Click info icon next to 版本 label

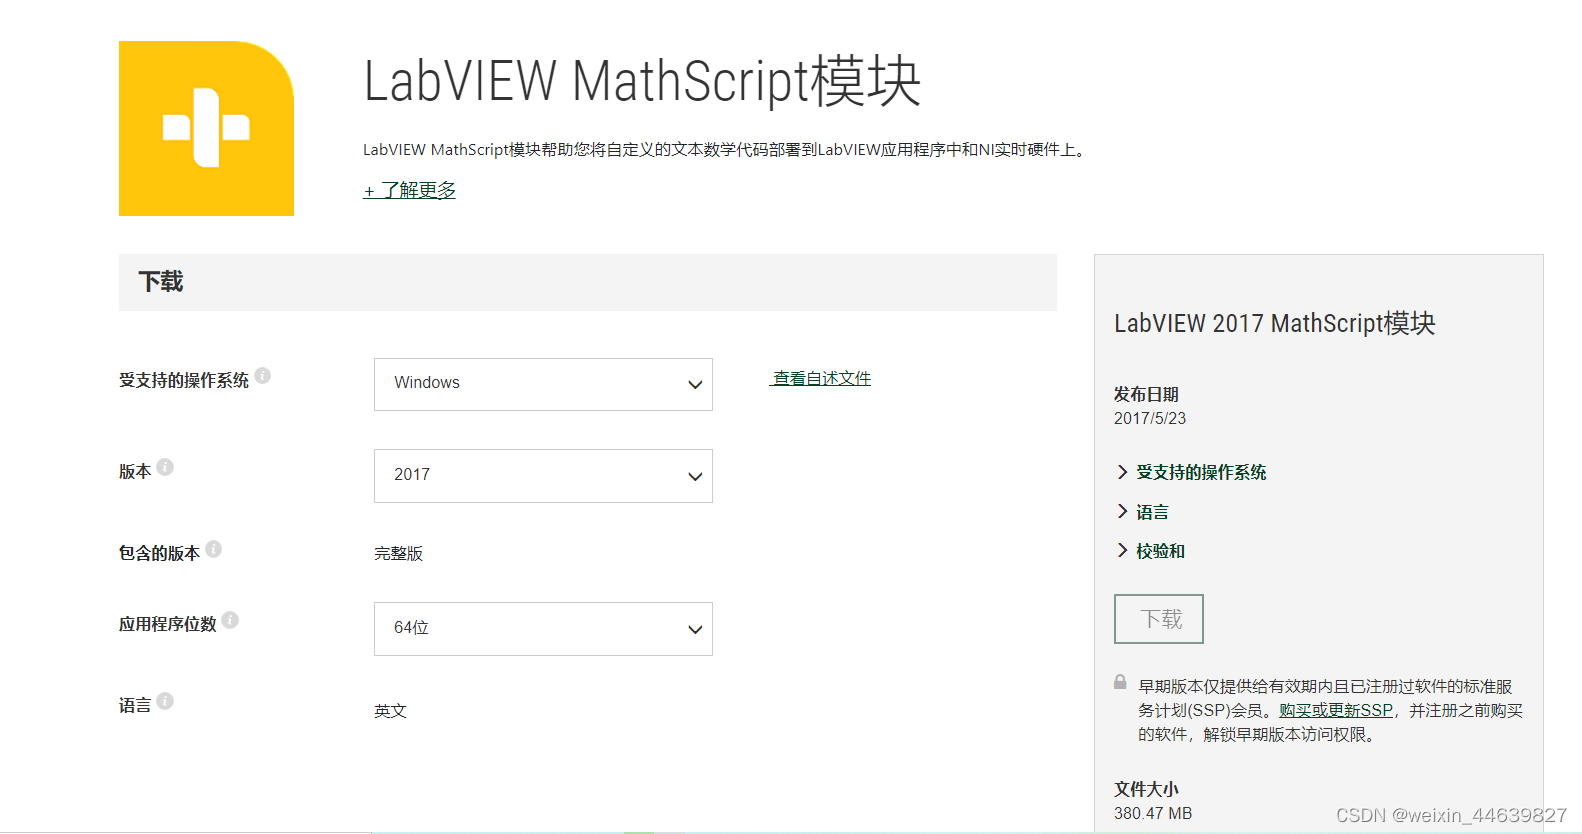[x=165, y=467]
